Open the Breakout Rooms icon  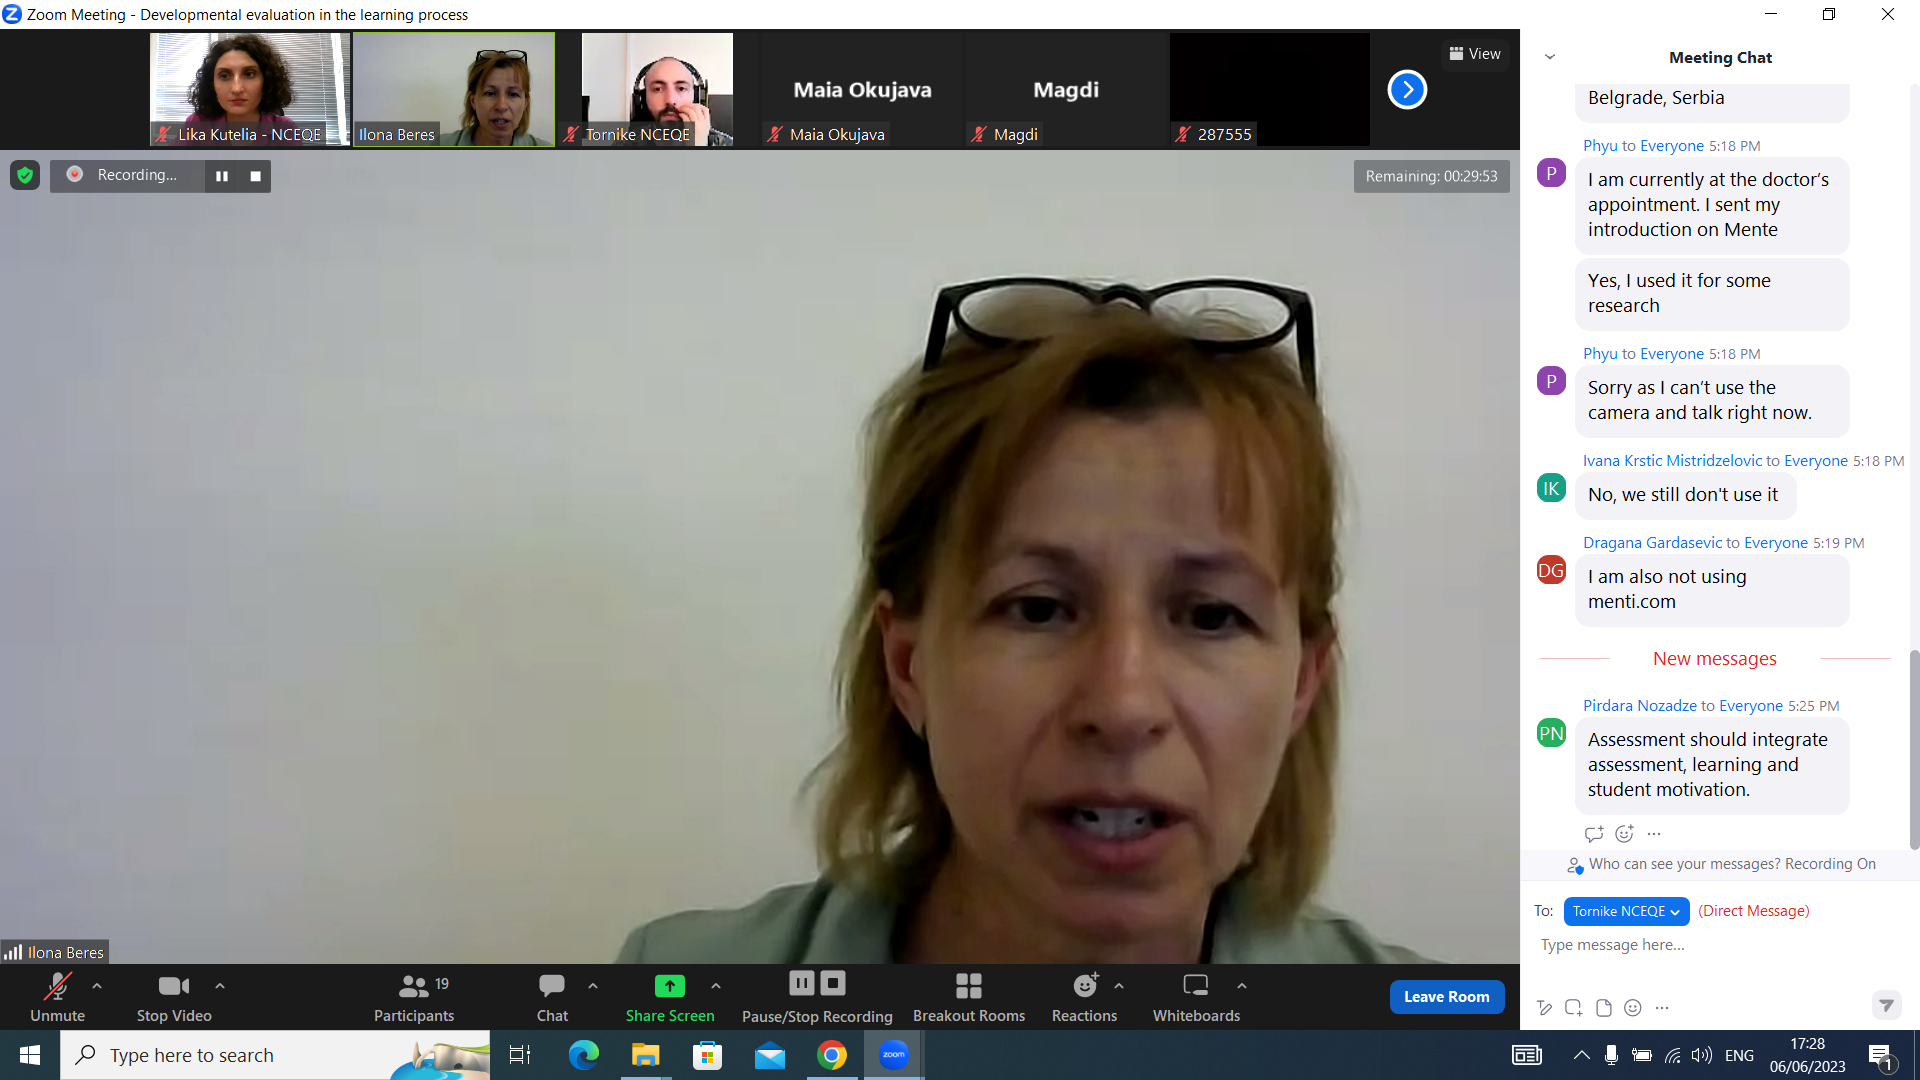point(968,987)
